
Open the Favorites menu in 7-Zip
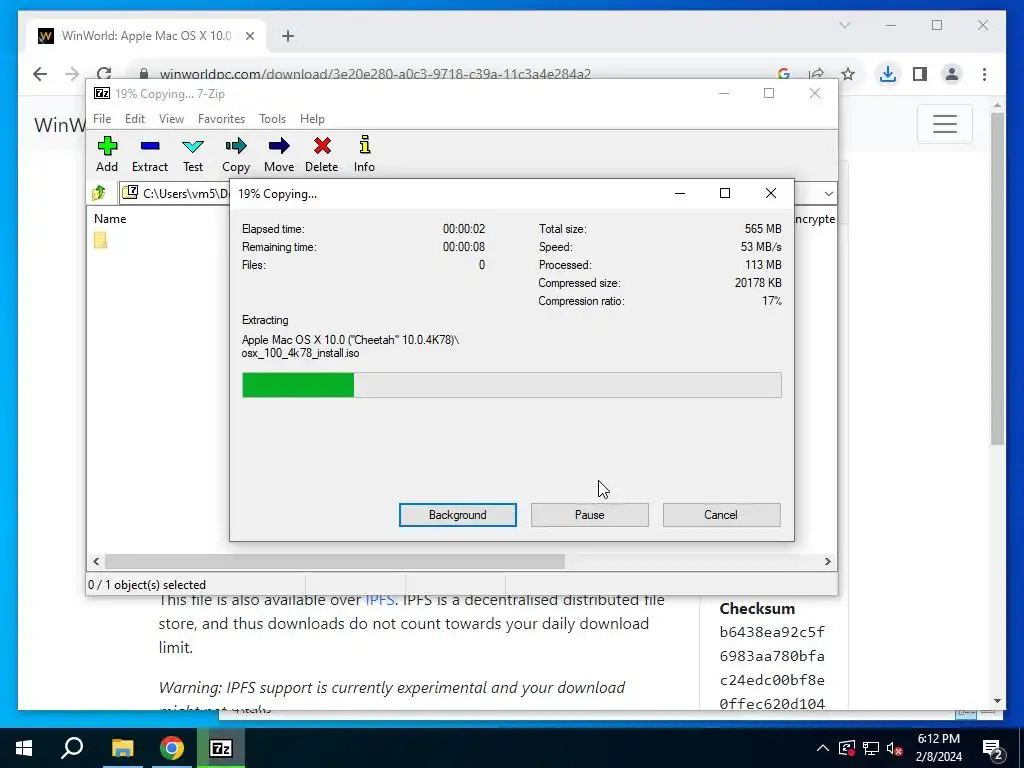click(x=221, y=119)
